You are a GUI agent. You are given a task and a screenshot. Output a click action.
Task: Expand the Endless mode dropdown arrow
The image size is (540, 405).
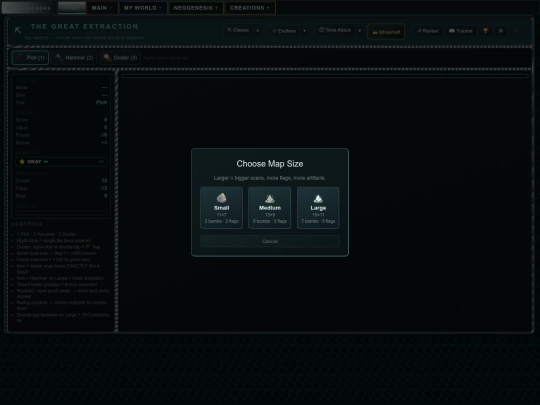click(x=304, y=31)
